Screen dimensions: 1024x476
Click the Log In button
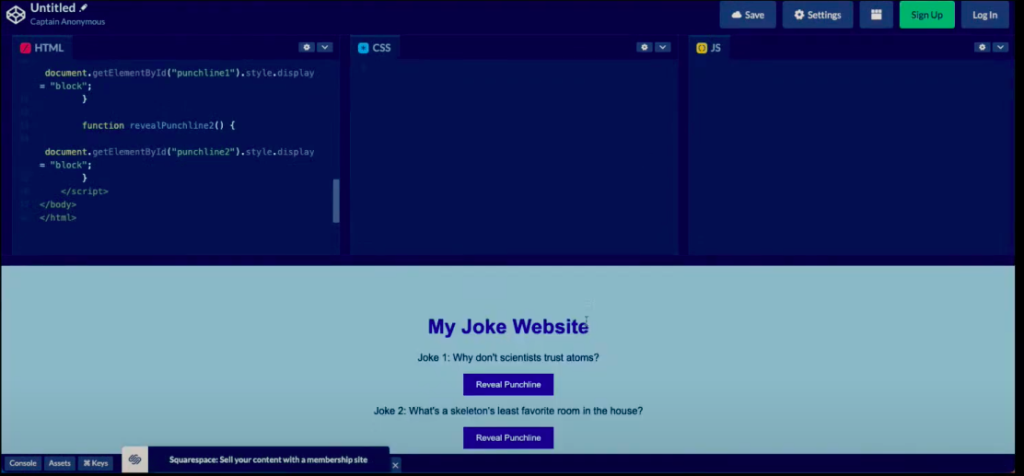coord(985,15)
